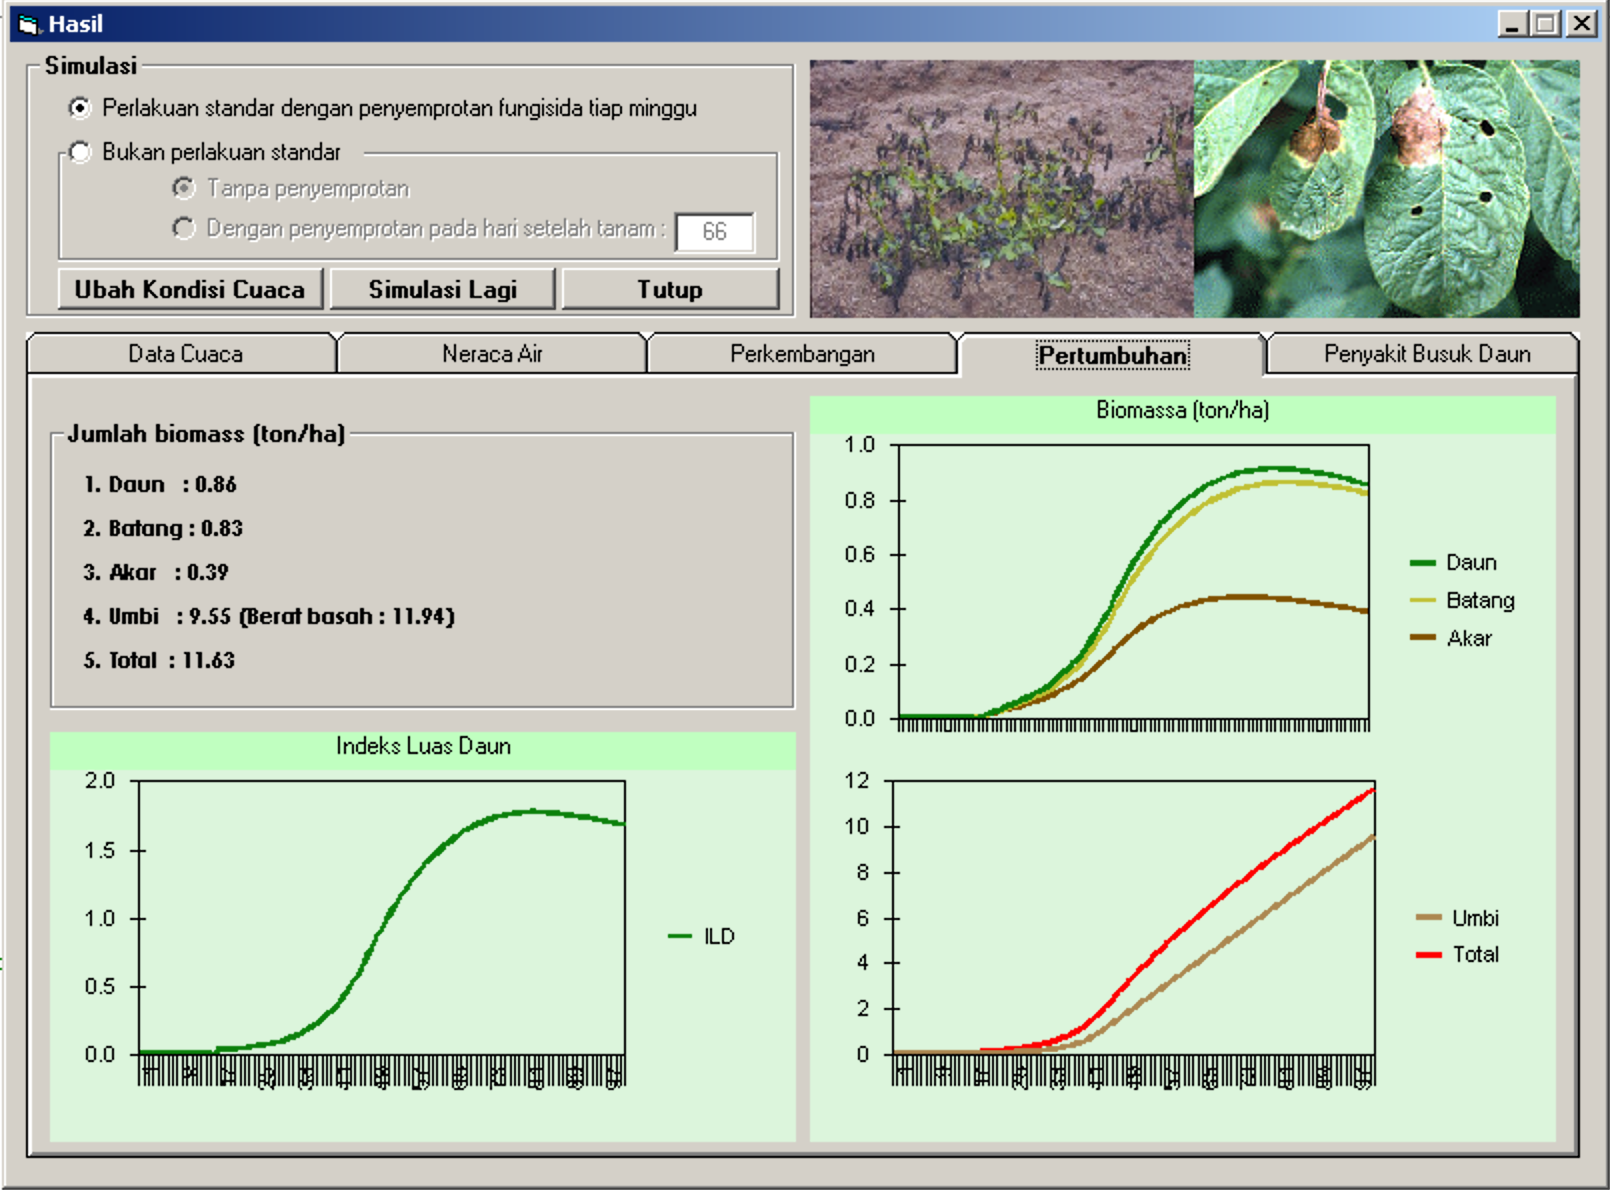Go to the Perkembangan tab

coord(802,354)
